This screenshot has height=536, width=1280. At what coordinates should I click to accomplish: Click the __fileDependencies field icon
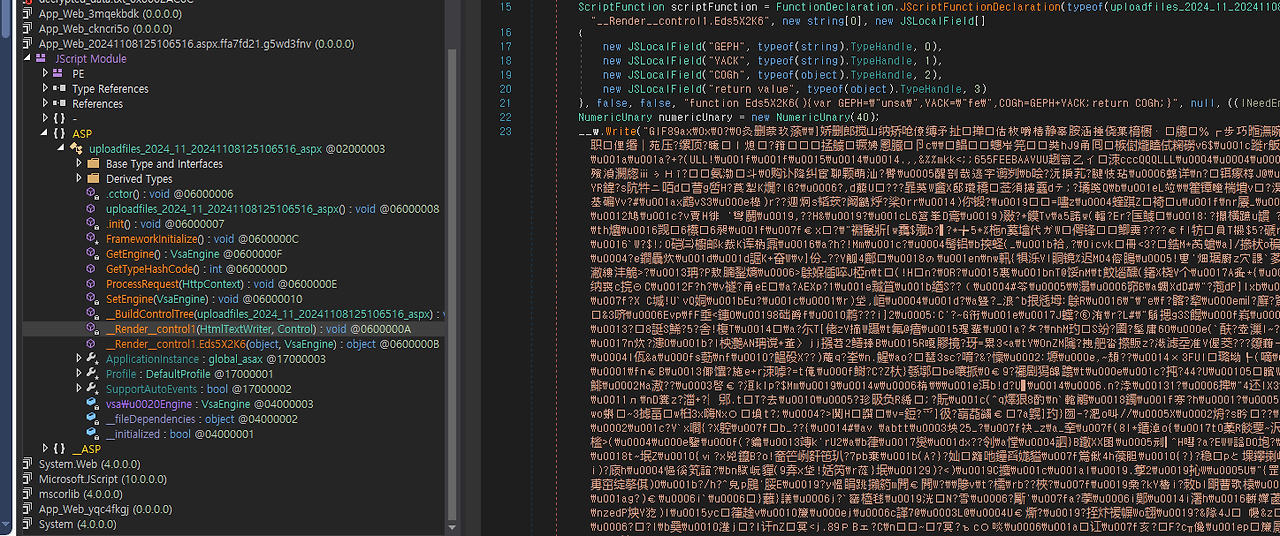pos(95,419)
